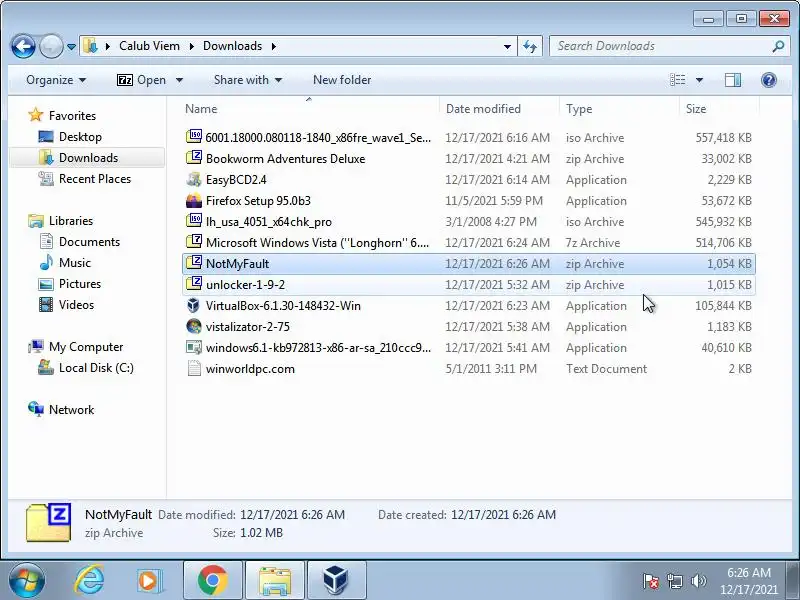Click New folder in the toolbar
The height and width of the screenshot is (600, 800).
click(x=342, y=80)
